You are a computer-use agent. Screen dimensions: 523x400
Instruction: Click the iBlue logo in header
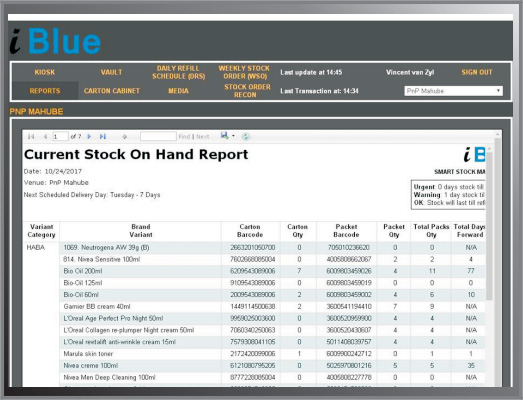55,41
